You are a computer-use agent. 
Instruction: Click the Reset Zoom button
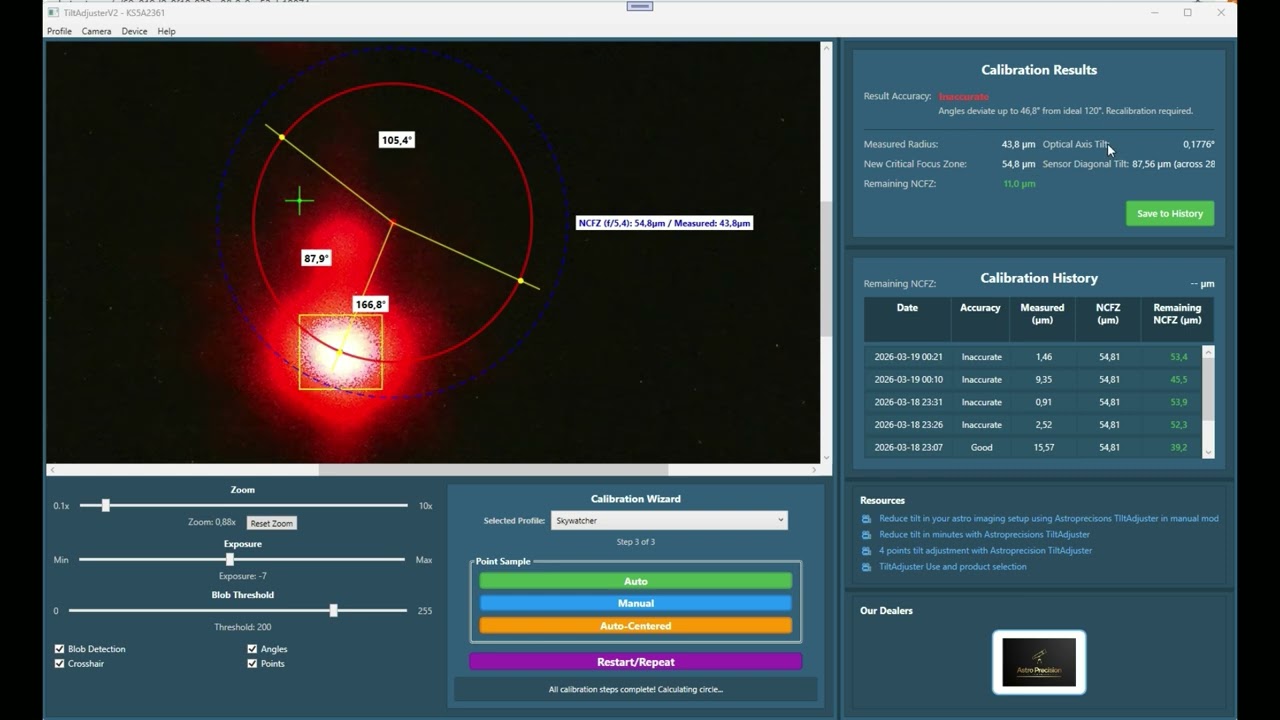click(271, 523)
